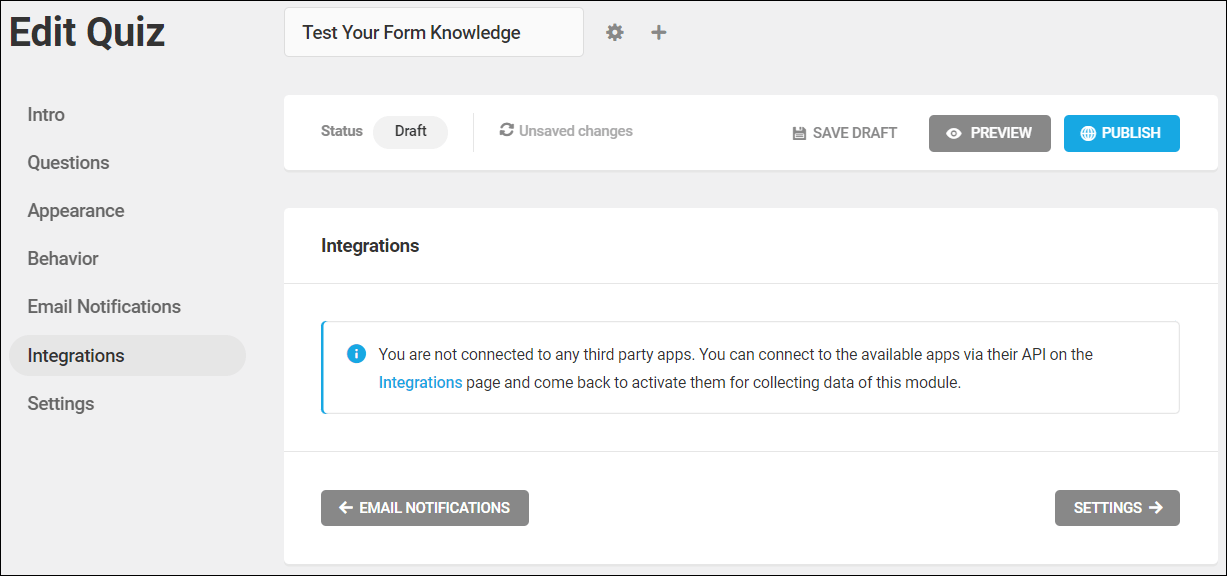Viewport: 1227px width, 576px height.
Task: Follow the Integrations page link
Action: [x=420, y=382]
